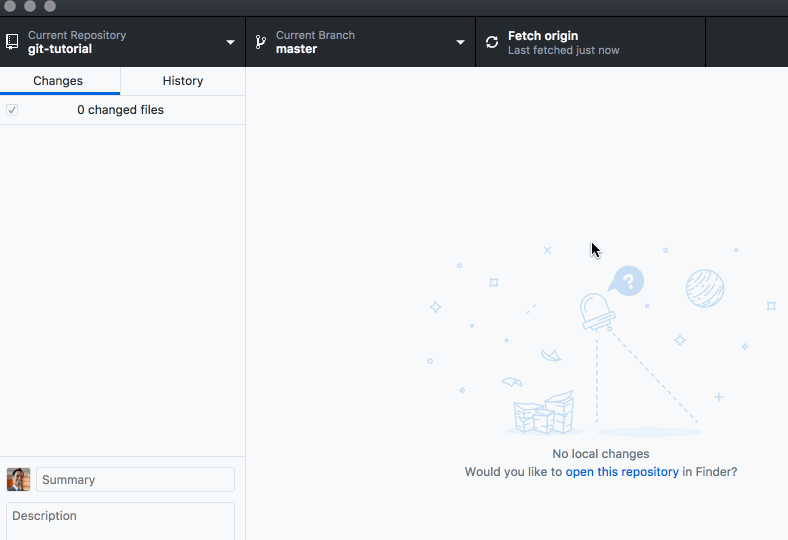This screenshot has width=788, height=540.
Task: Click the 'No local changes' message
Action: pyautogui.click(x=601, y=454)
